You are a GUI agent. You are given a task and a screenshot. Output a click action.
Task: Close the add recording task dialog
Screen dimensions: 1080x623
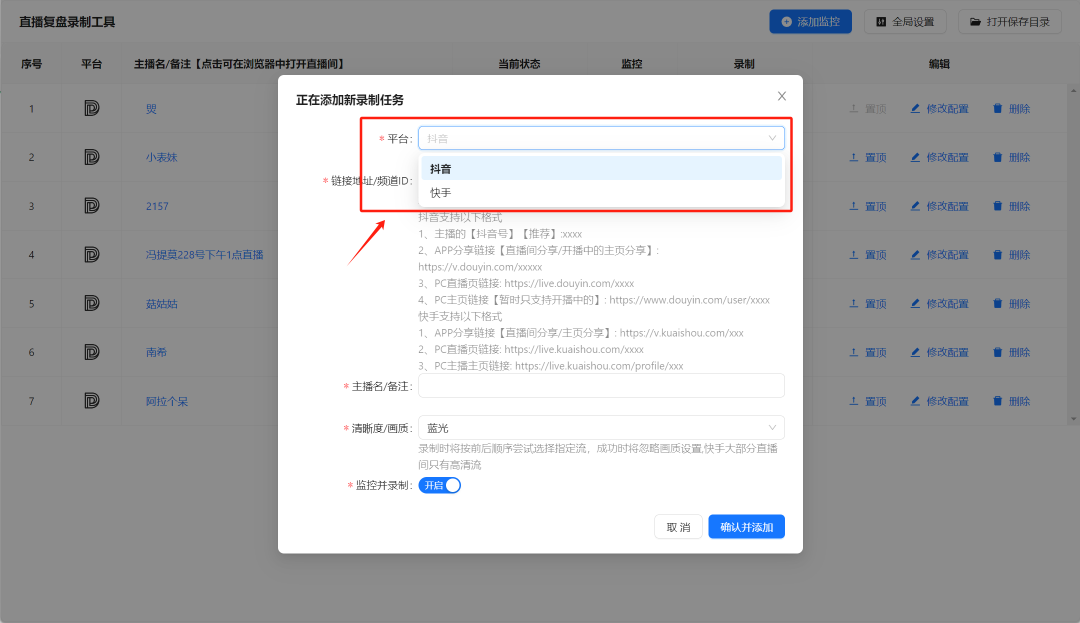pos(782,96)
